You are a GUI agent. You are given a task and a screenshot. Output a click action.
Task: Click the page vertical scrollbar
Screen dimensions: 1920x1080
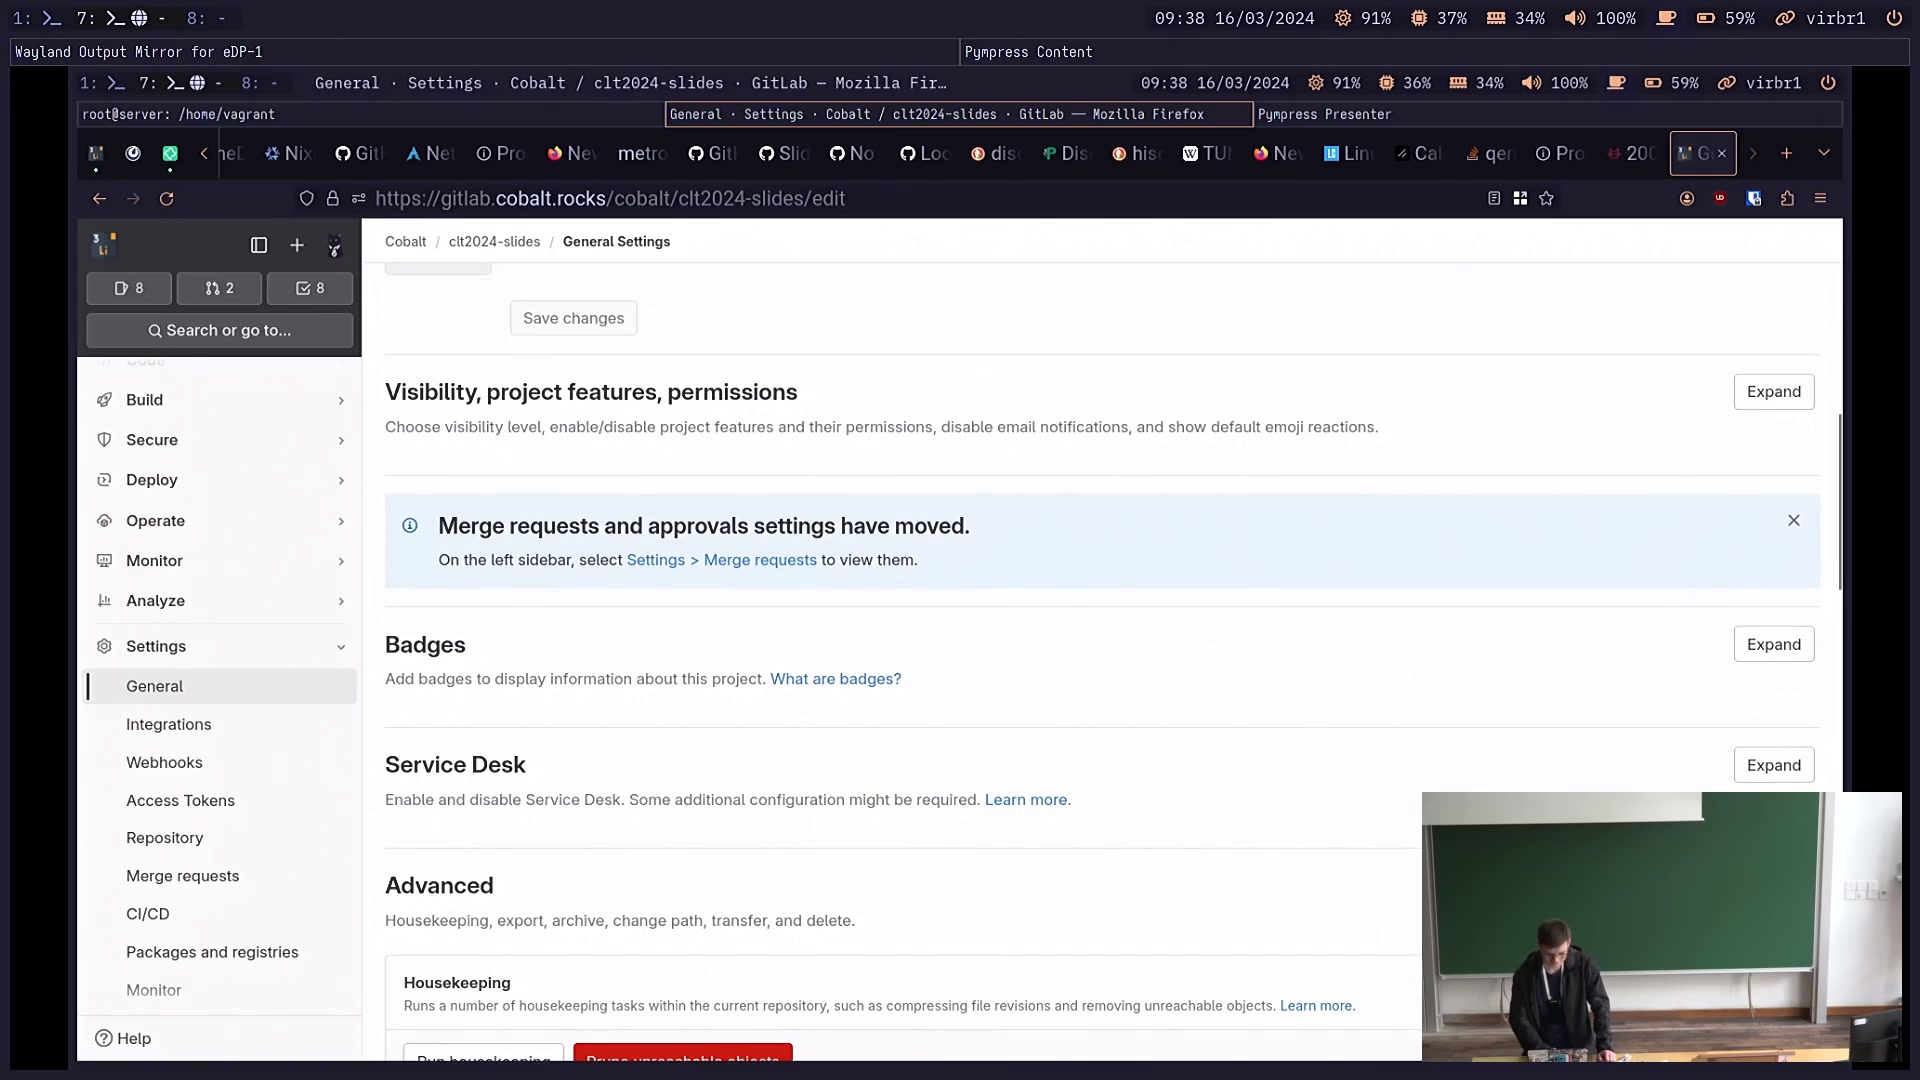1839,500
